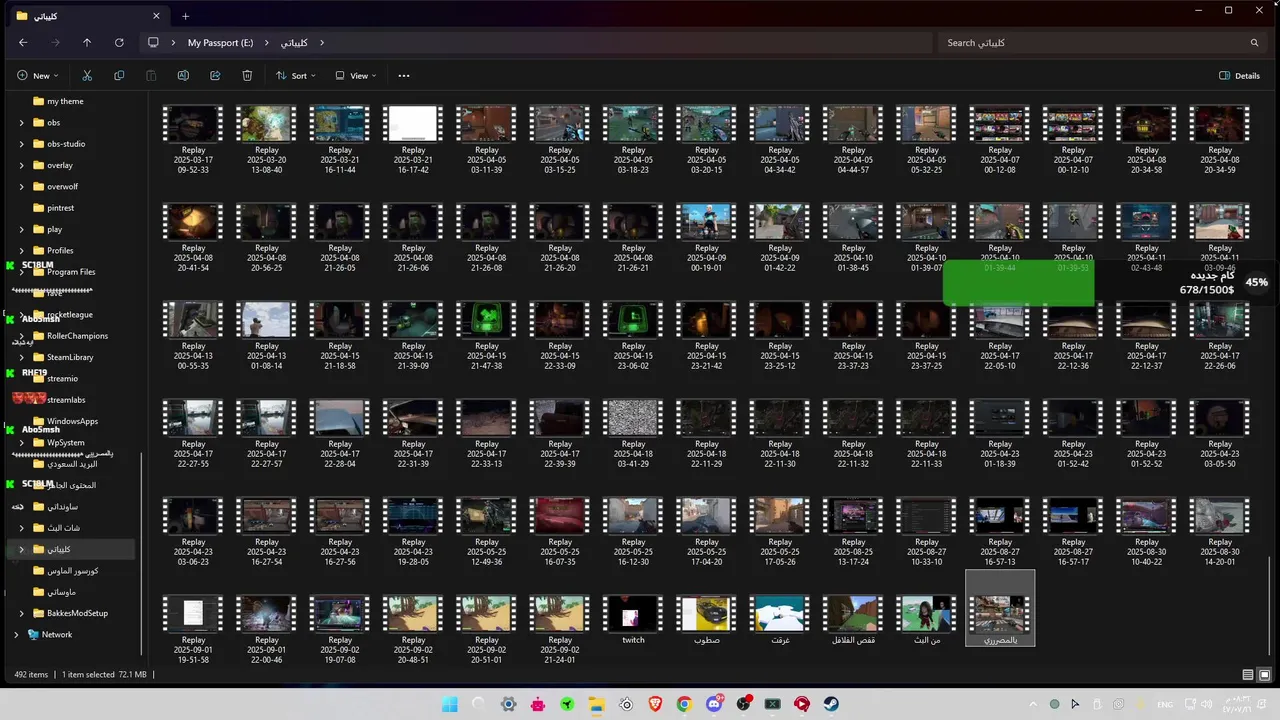1280x720 pixels.
Task: Click File Explorer icon in taskbar
Action: 596,704
